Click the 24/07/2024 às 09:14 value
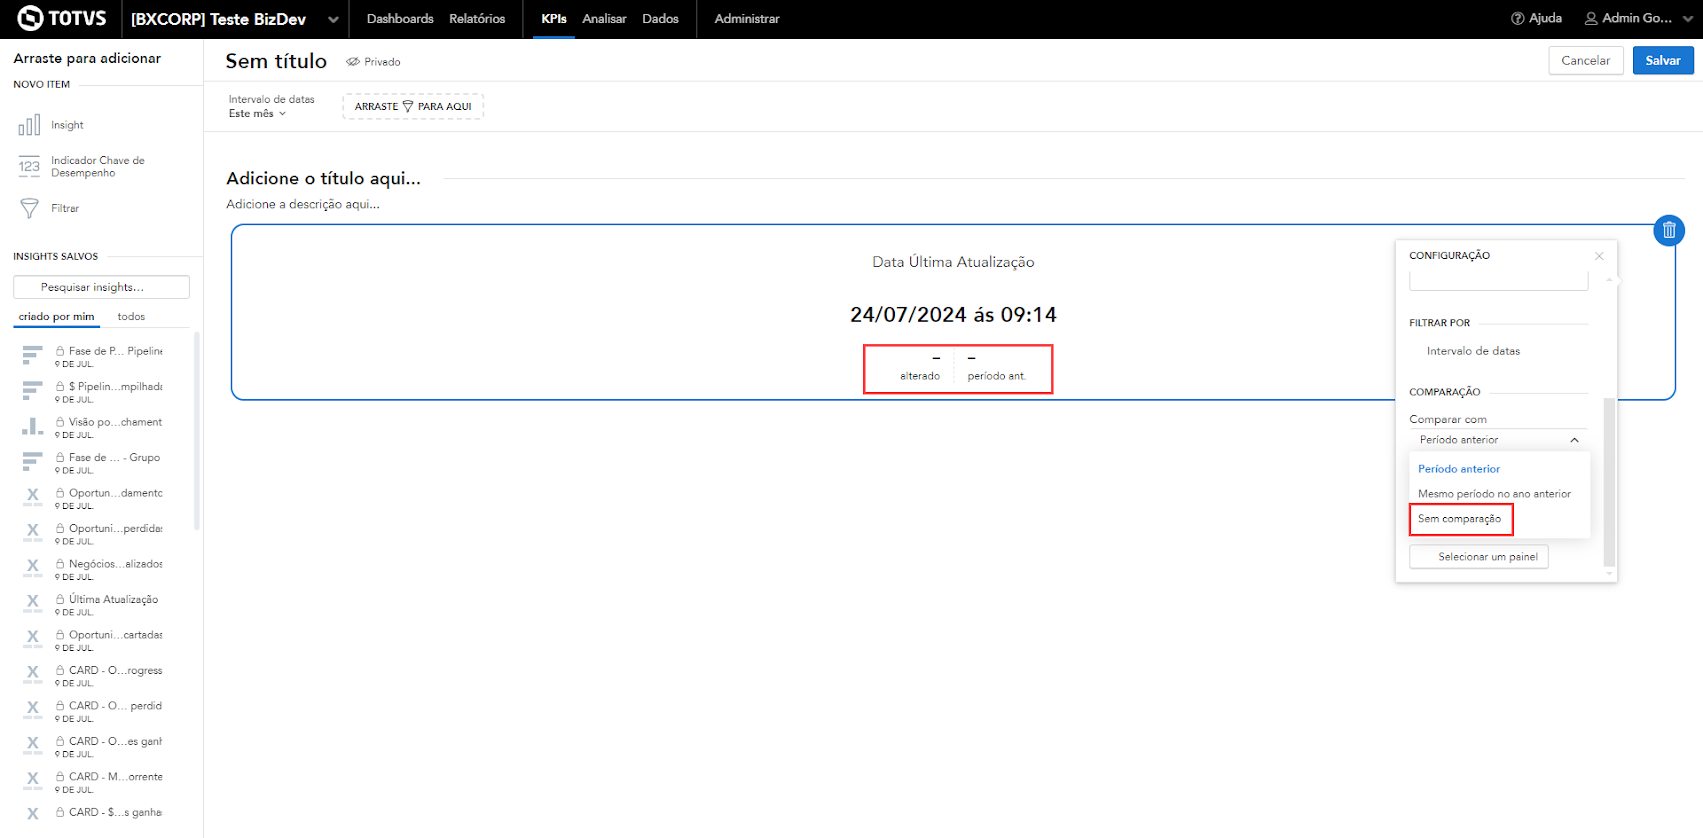This screenshot has width=1703, height=838. pyautogui.click(x=953, y=315)
